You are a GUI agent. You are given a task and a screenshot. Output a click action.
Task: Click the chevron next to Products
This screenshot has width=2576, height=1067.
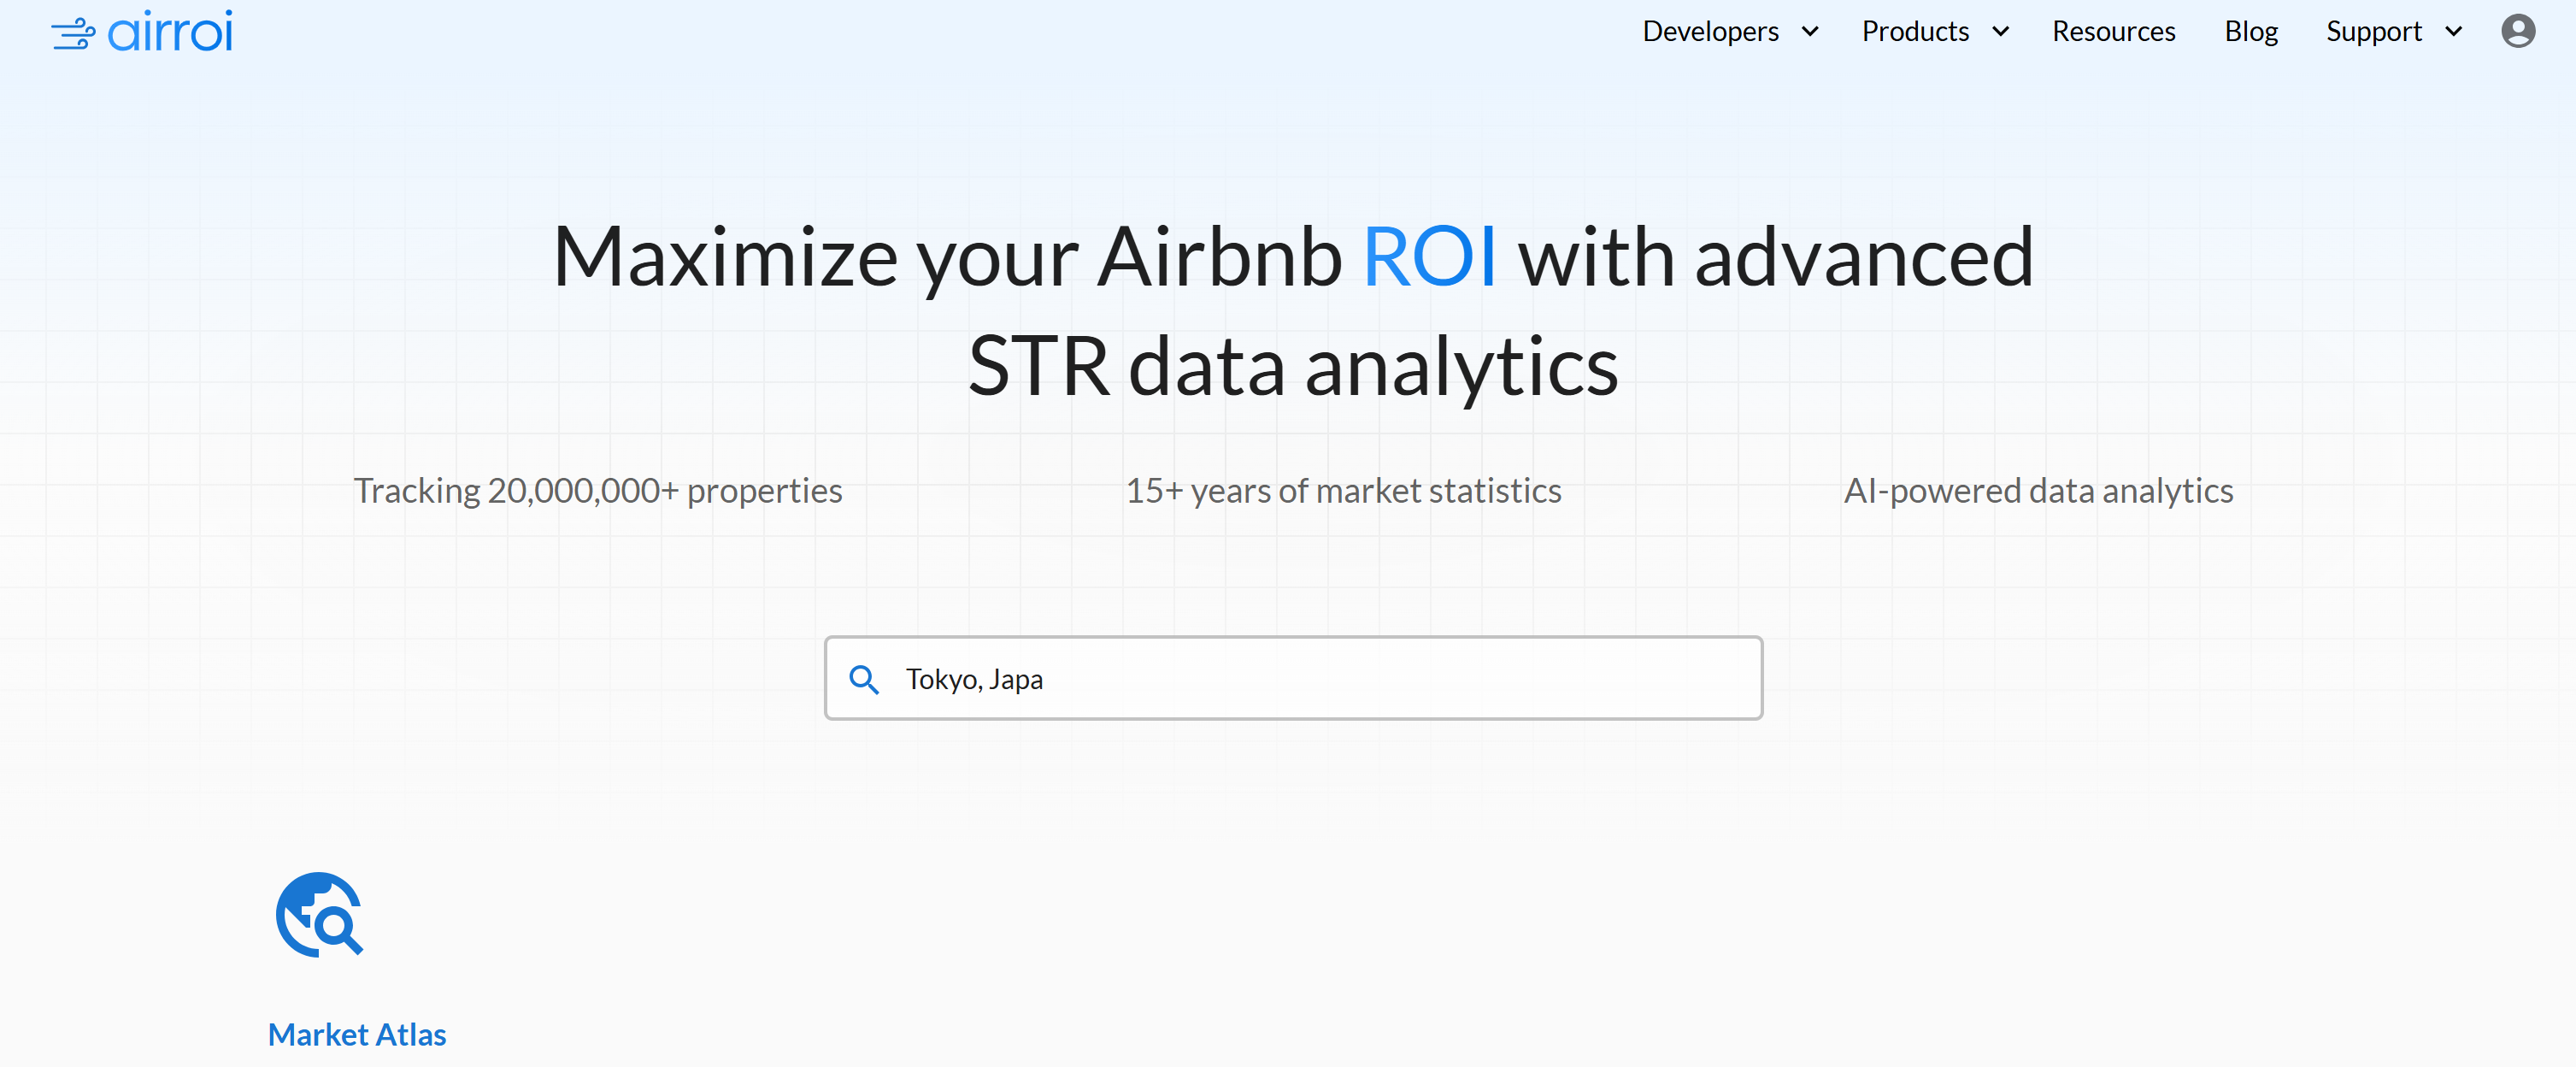(2001, 31)
